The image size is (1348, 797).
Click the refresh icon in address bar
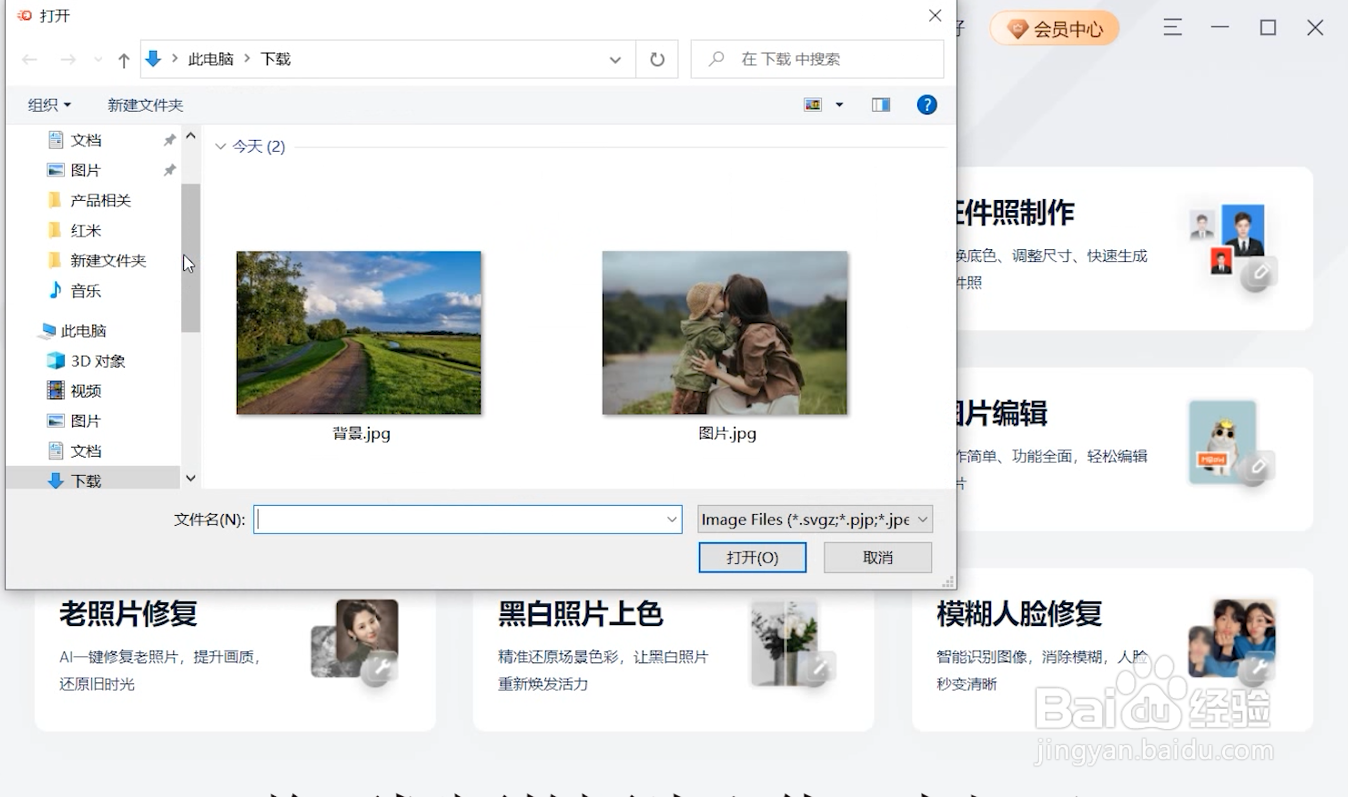(x=657, y=59)
